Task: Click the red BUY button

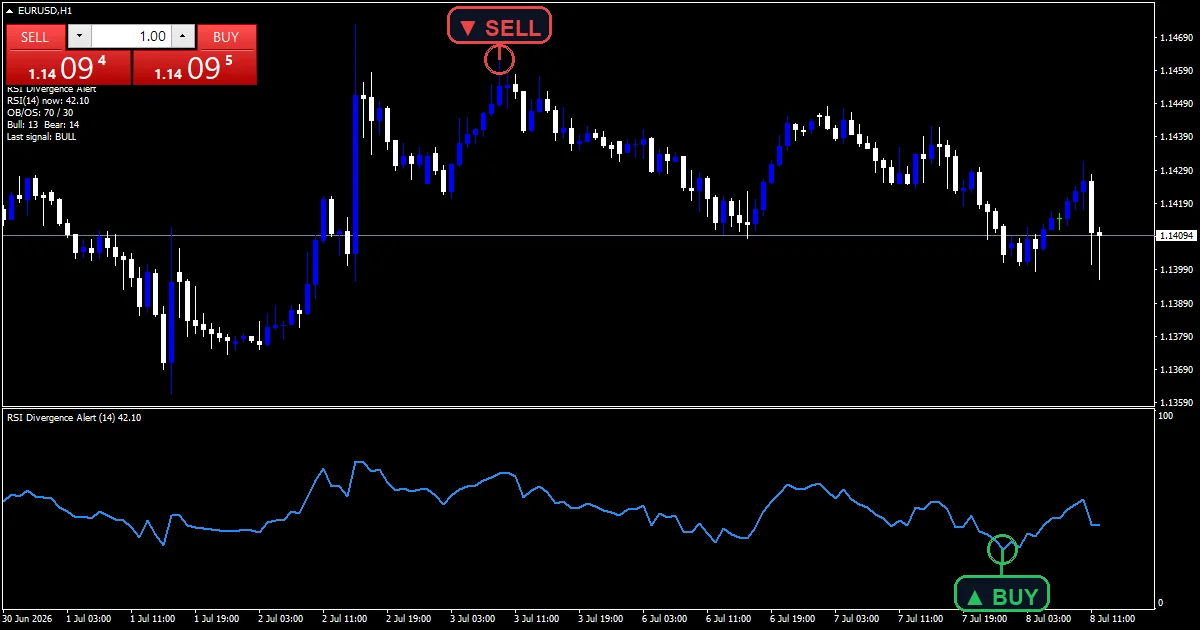Action: [x=227, y=37]
